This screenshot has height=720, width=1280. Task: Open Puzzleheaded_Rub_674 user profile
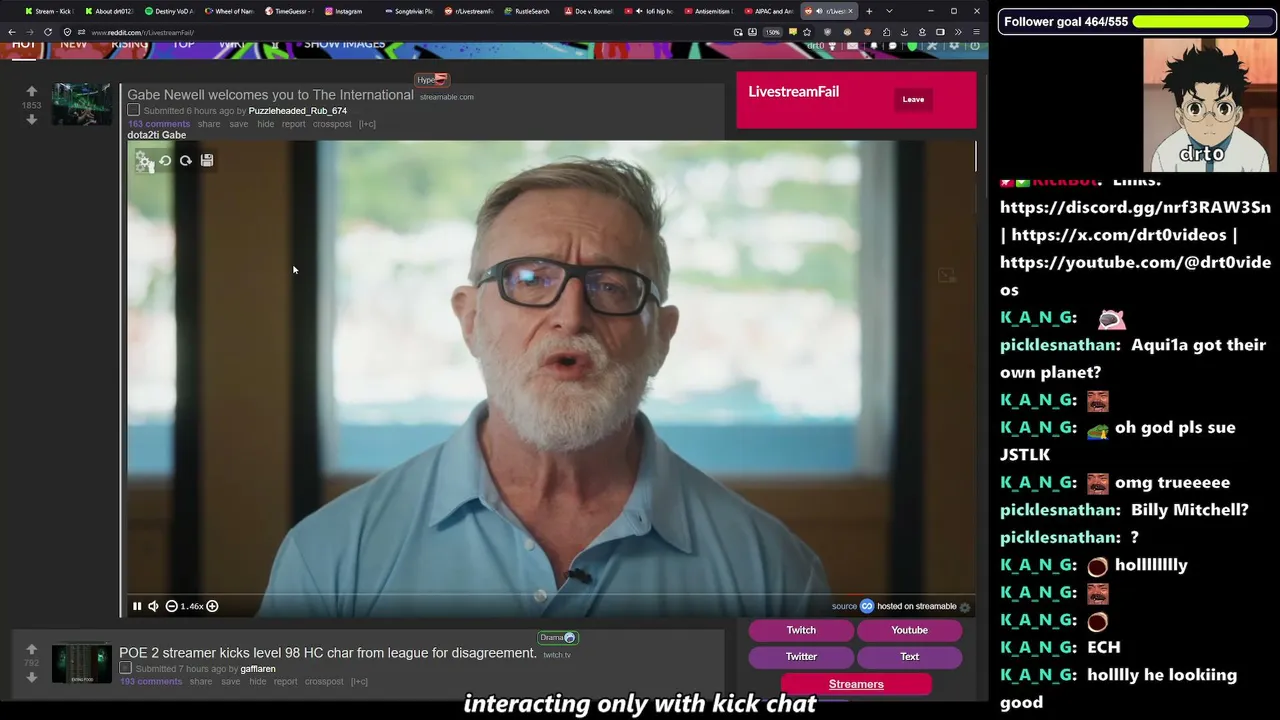(298, 111)
